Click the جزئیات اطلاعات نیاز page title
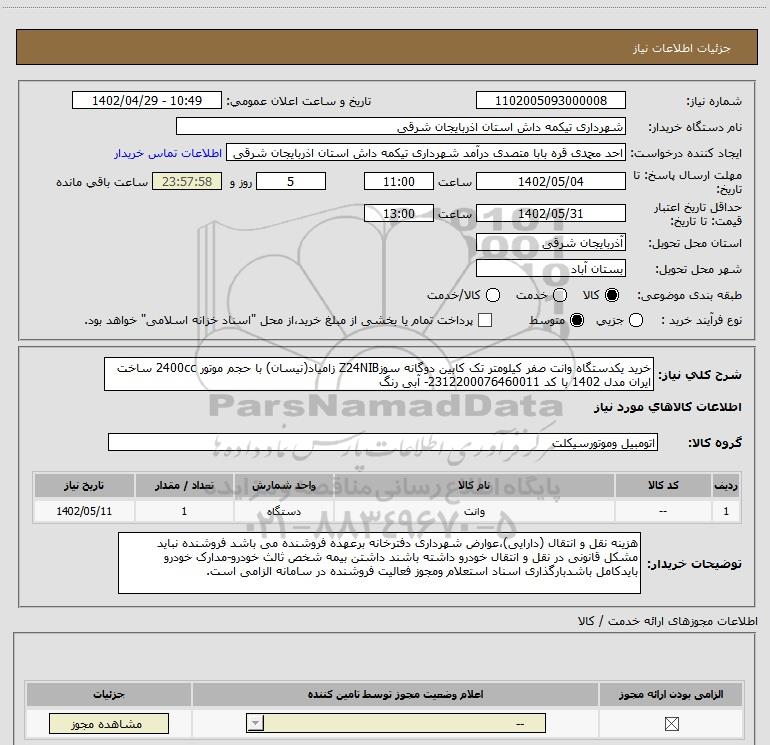The image size is (770, 745). pyautogui.click(x=681, y=48)
